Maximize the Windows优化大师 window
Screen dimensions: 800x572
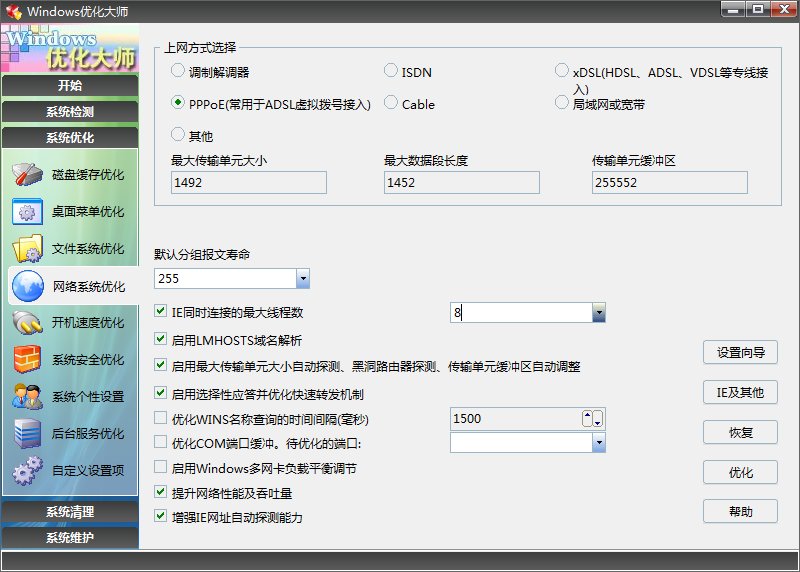[758, 9]
